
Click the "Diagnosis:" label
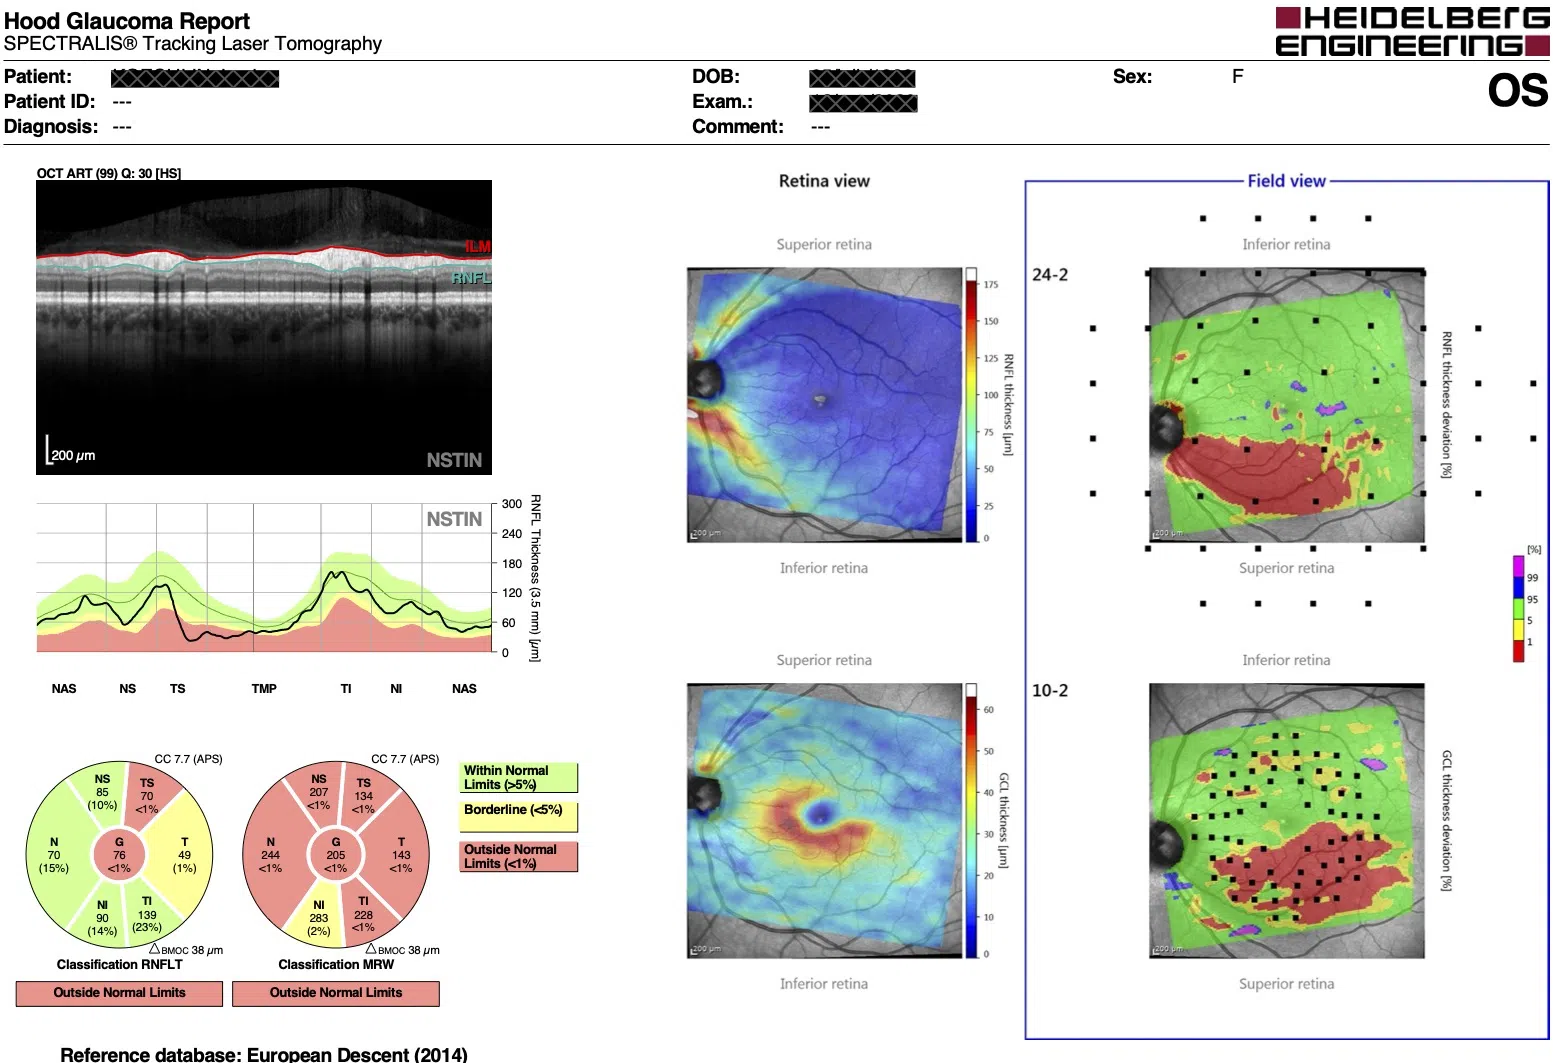(51, 127)
